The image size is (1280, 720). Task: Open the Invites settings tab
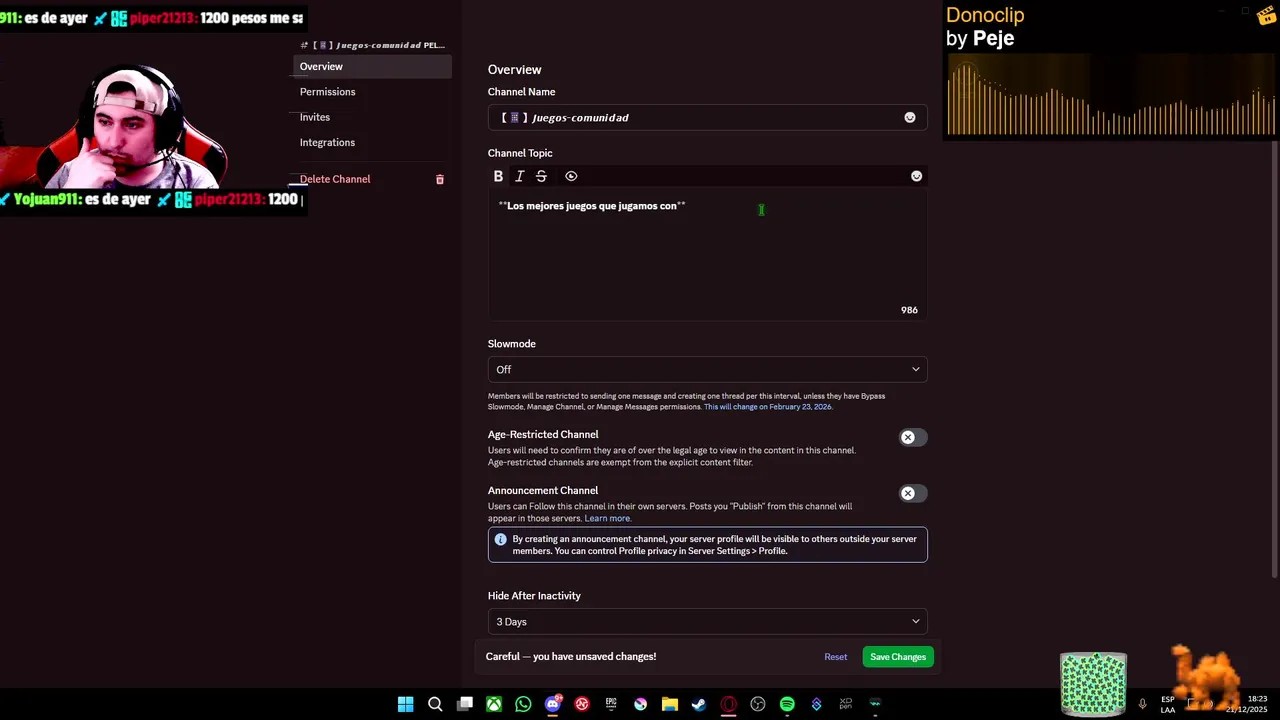click(373, 117)
